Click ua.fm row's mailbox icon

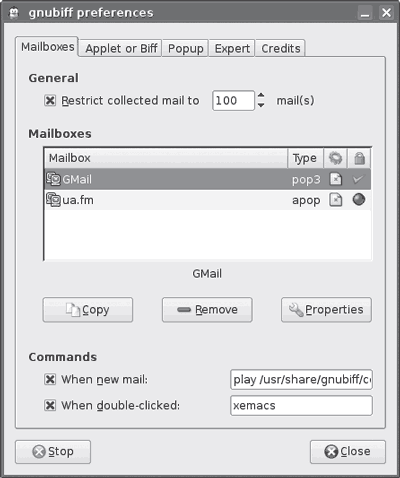(53, 200)
